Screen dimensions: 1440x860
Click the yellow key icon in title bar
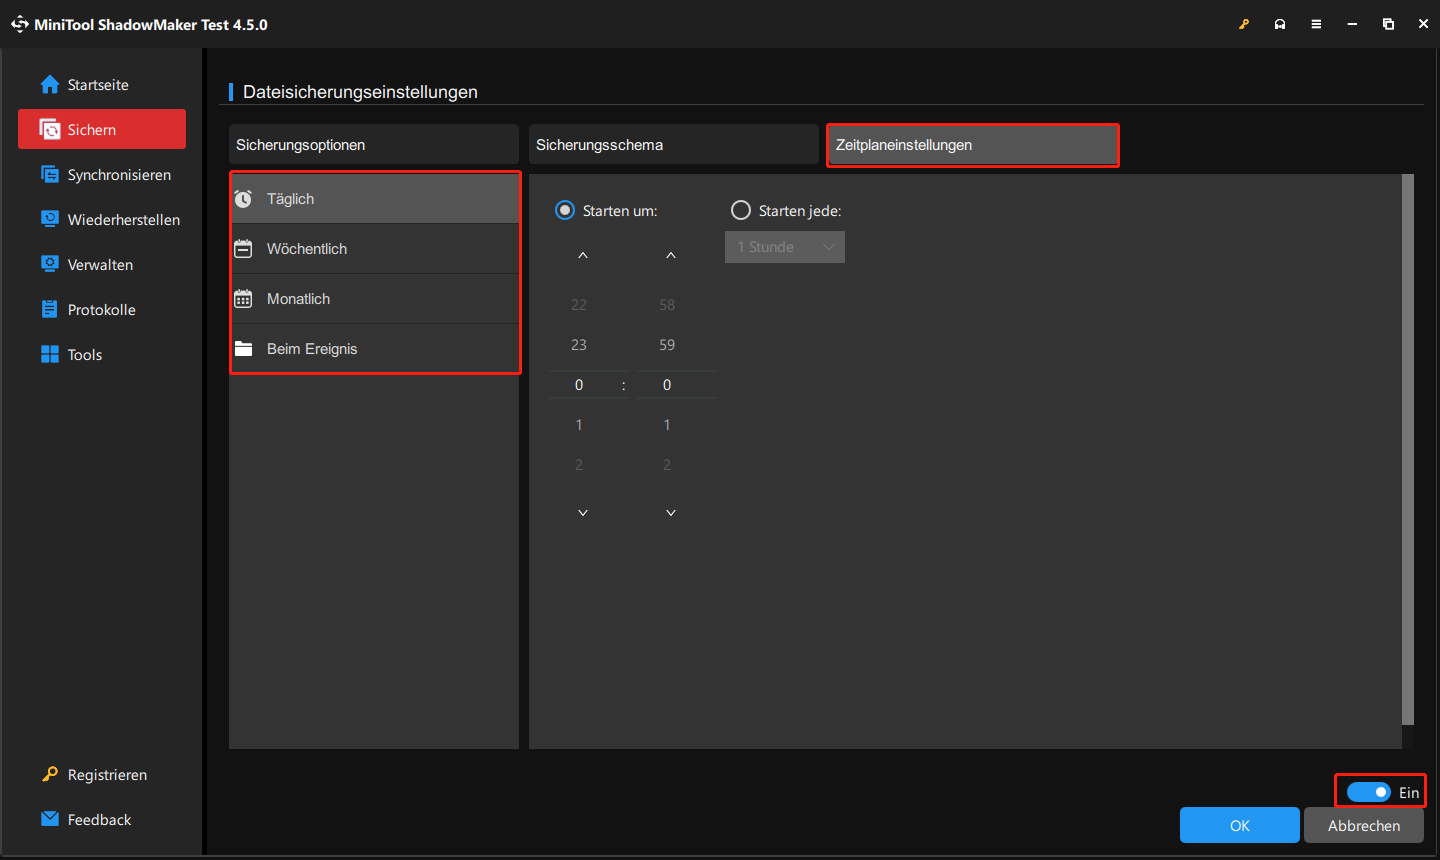tap(1244, 24)
